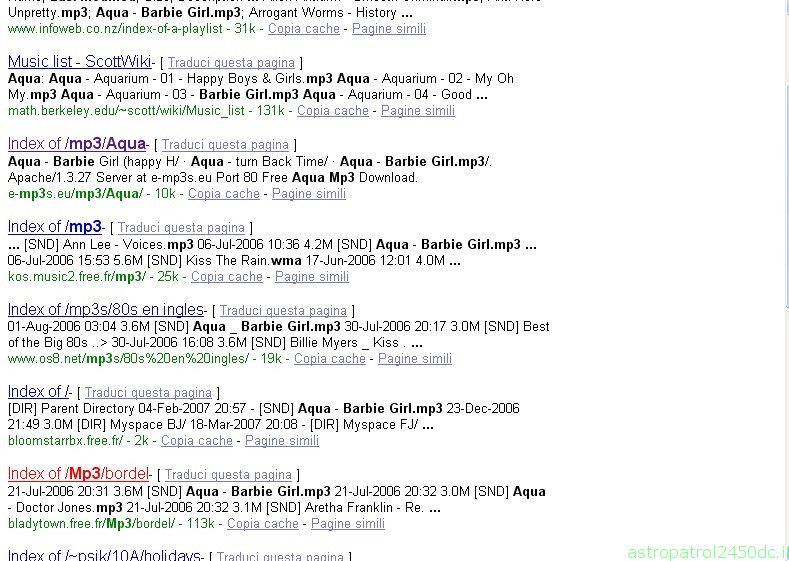Open the 'Index of /mp3/Aqua' result
Image resolution: width=789 pixels, height=561 pixels.
point(76,144)
